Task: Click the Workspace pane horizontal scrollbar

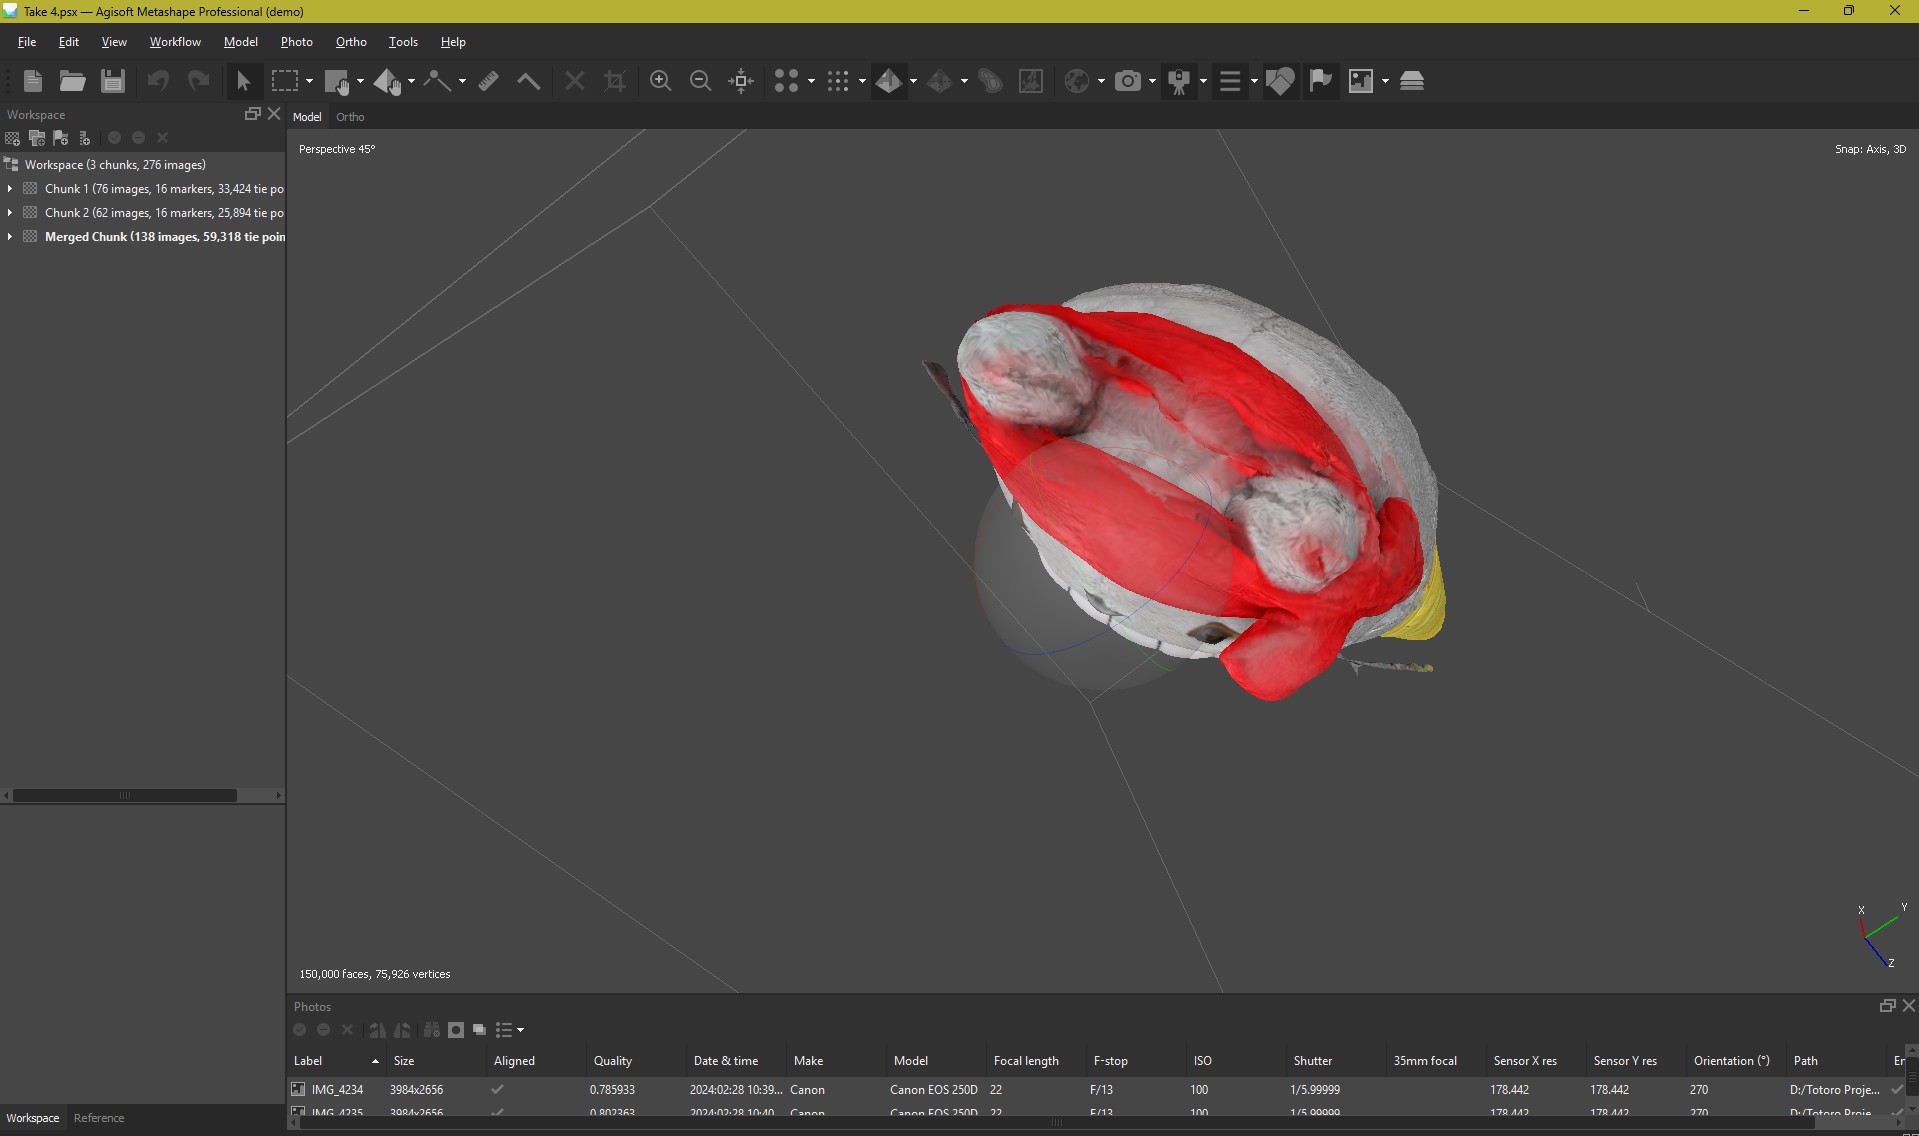Action: click(x=125, y=796)
